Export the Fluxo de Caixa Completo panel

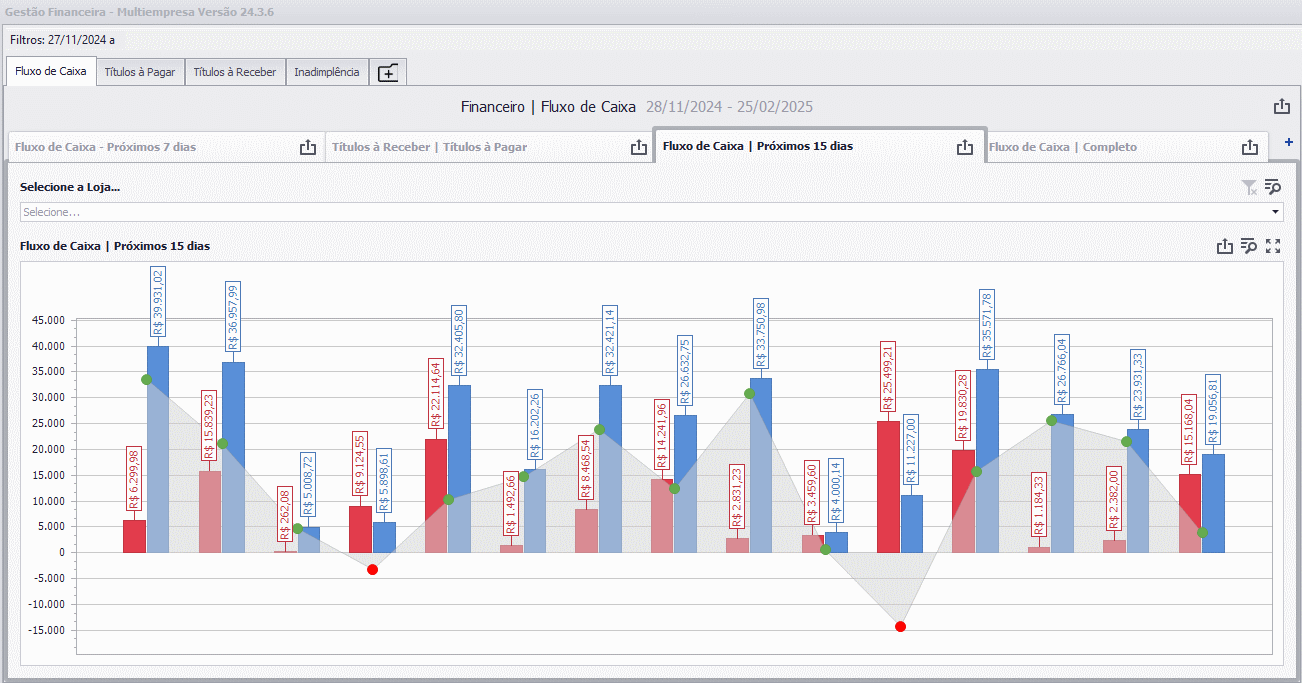click(1250, 147)
